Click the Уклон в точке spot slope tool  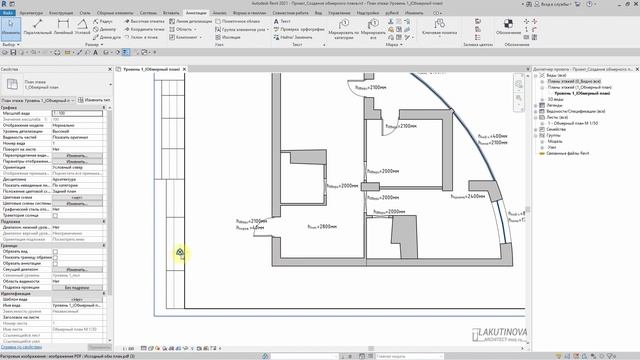[141, 37]
